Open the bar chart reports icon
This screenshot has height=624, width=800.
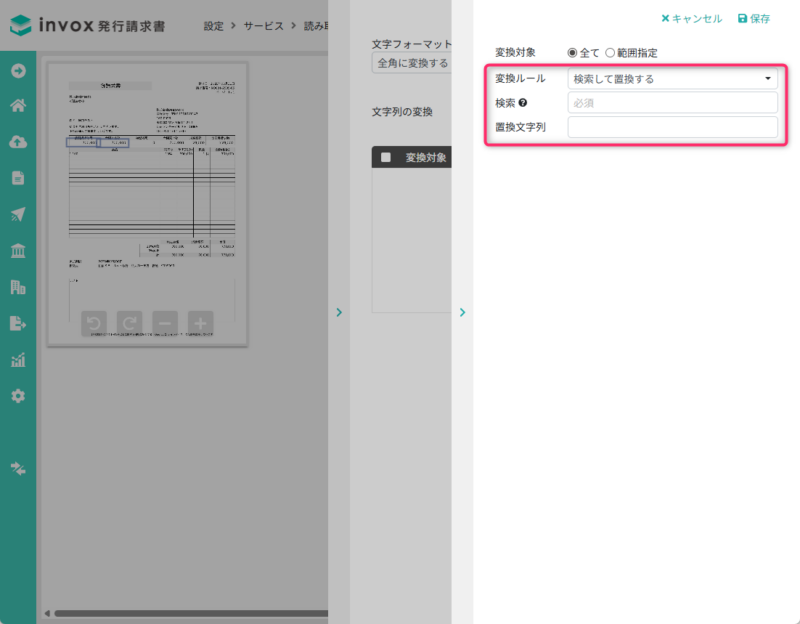click(x=18, y=360)
